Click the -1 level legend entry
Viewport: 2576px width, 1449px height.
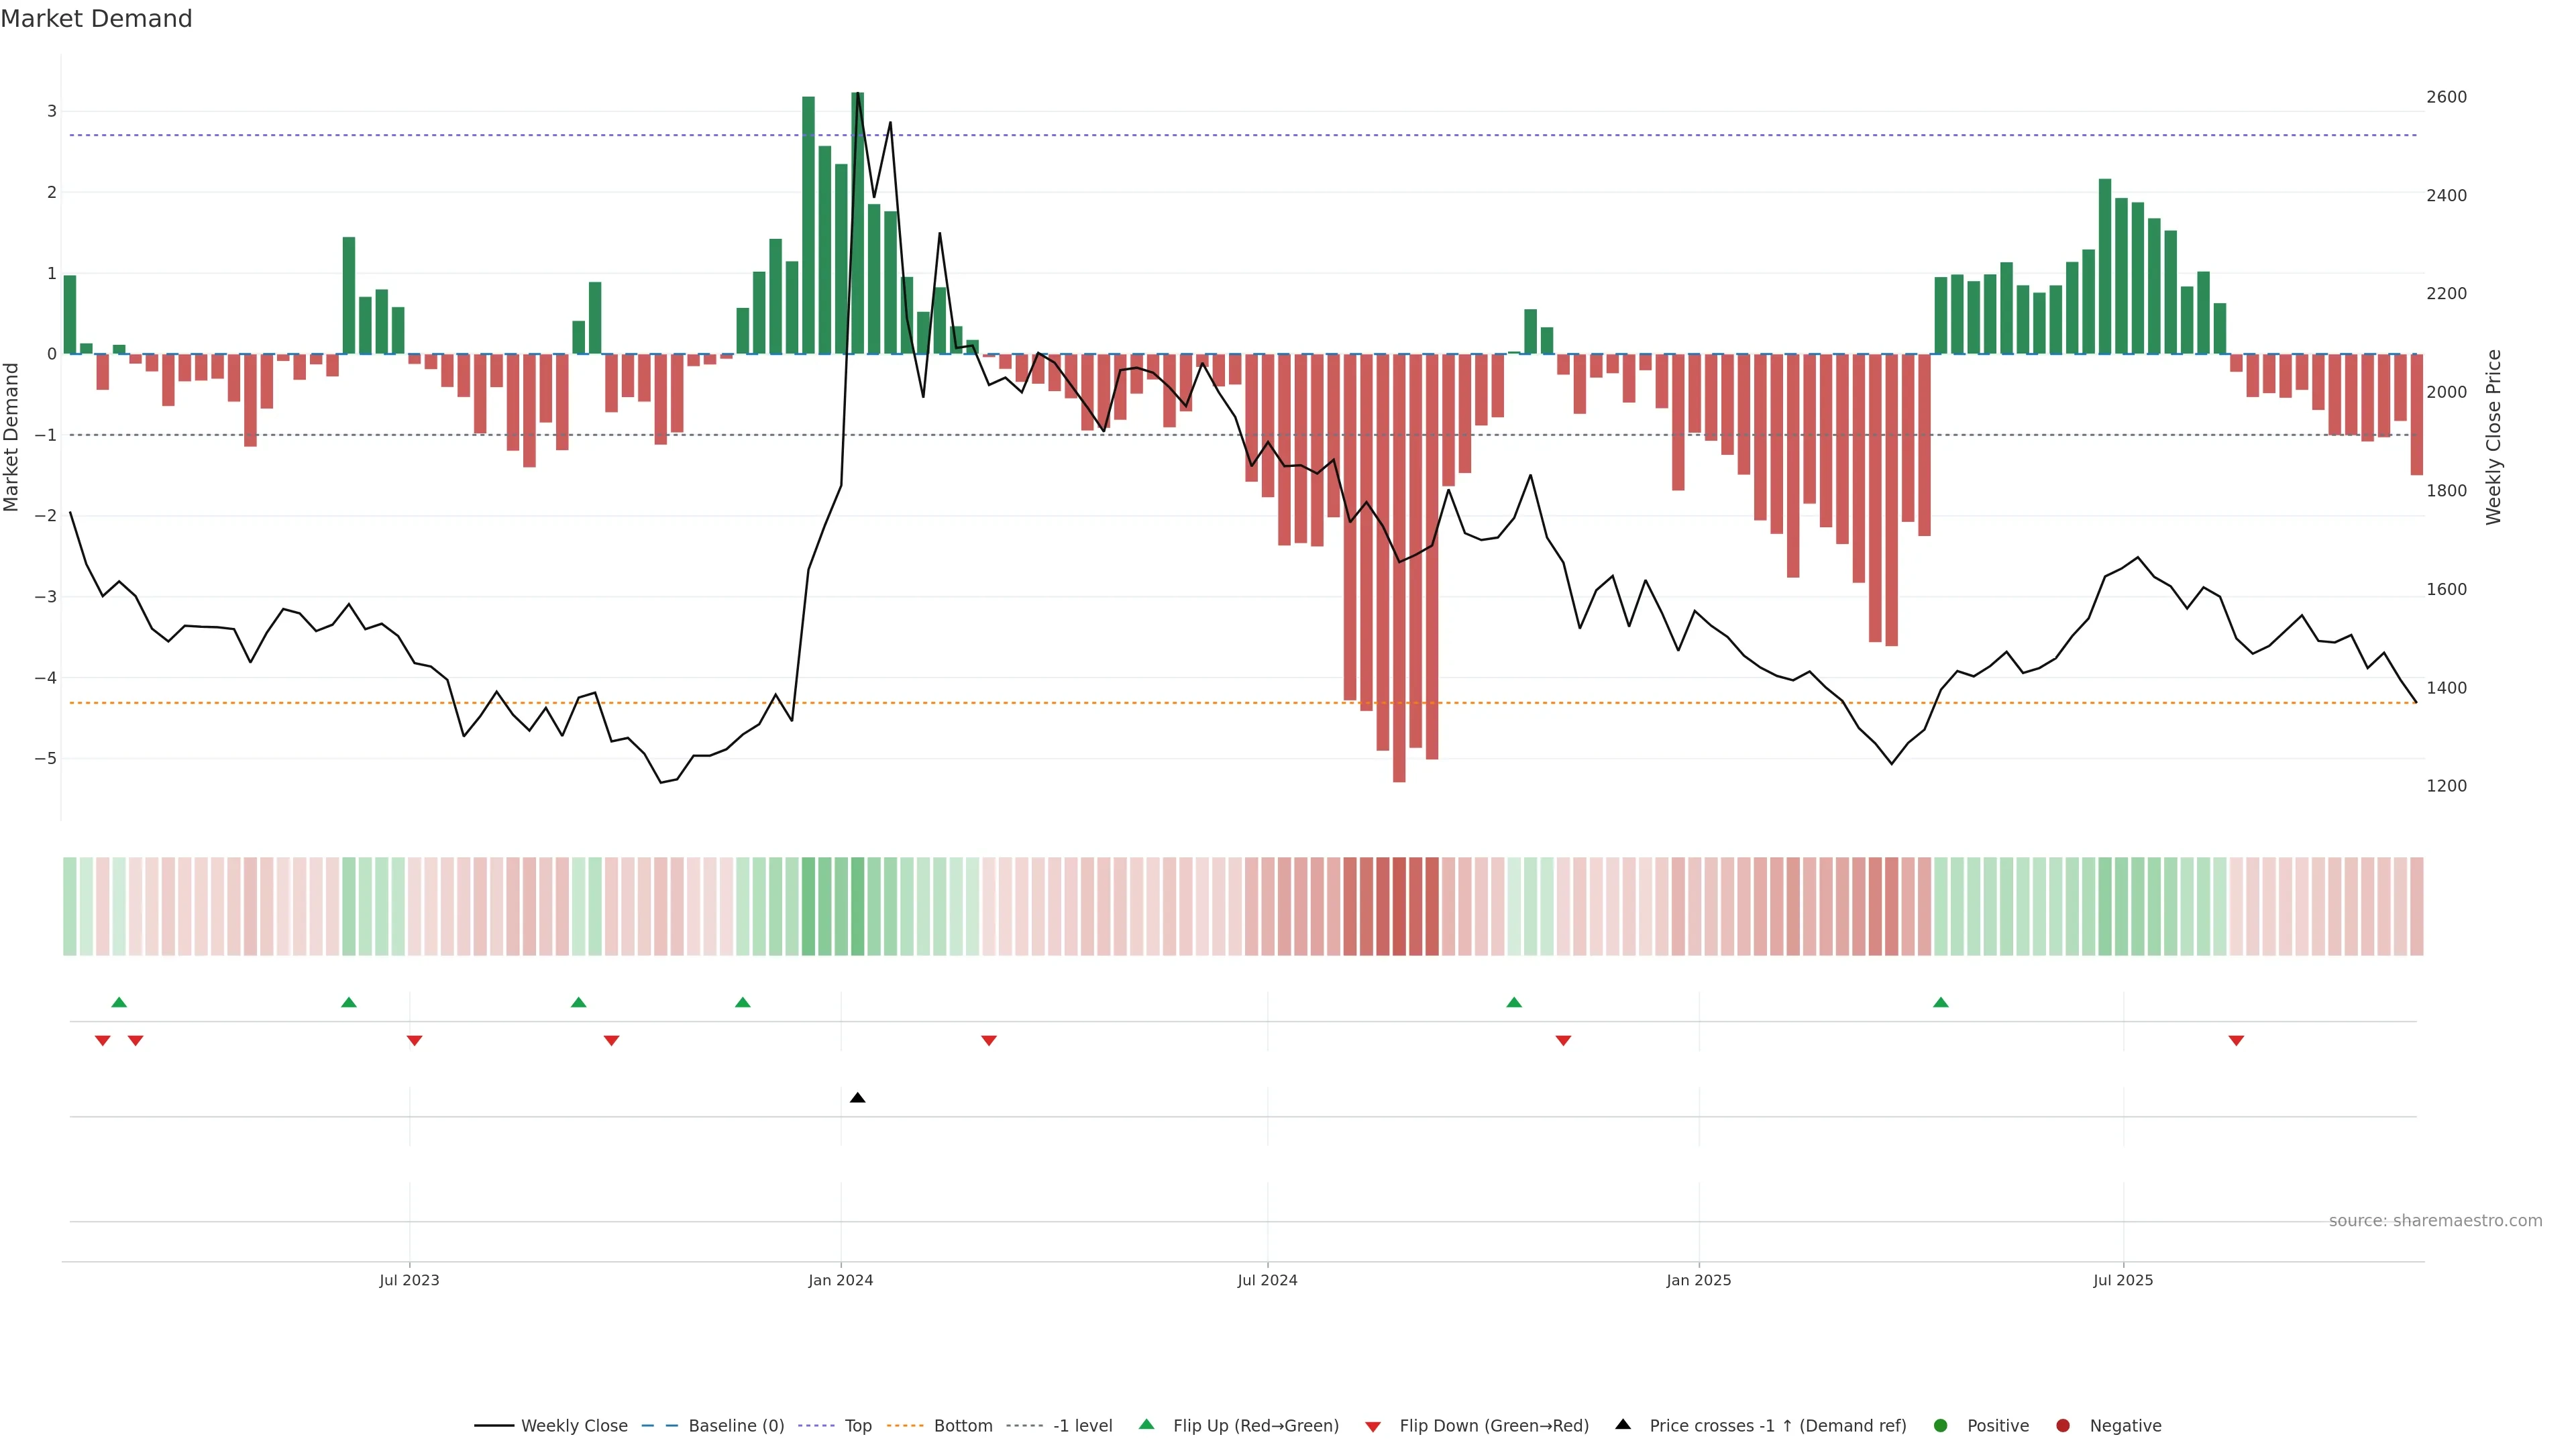[x=1082, y=1426]
